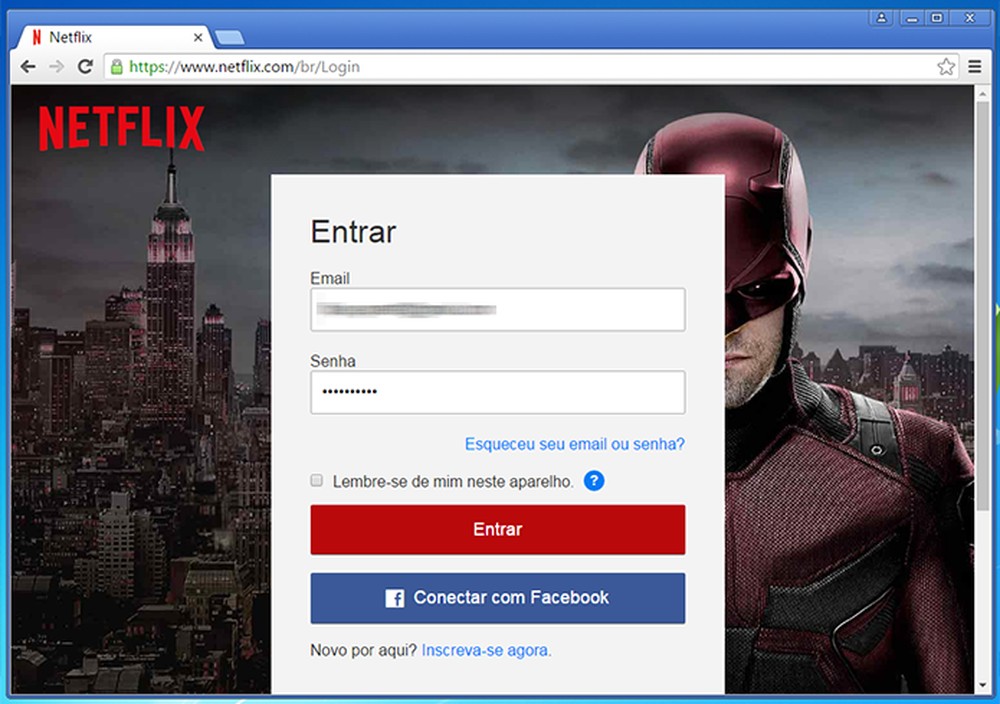Click Inscreva-se agora signup link
The image size is (1000, 704).
(486, 650)
